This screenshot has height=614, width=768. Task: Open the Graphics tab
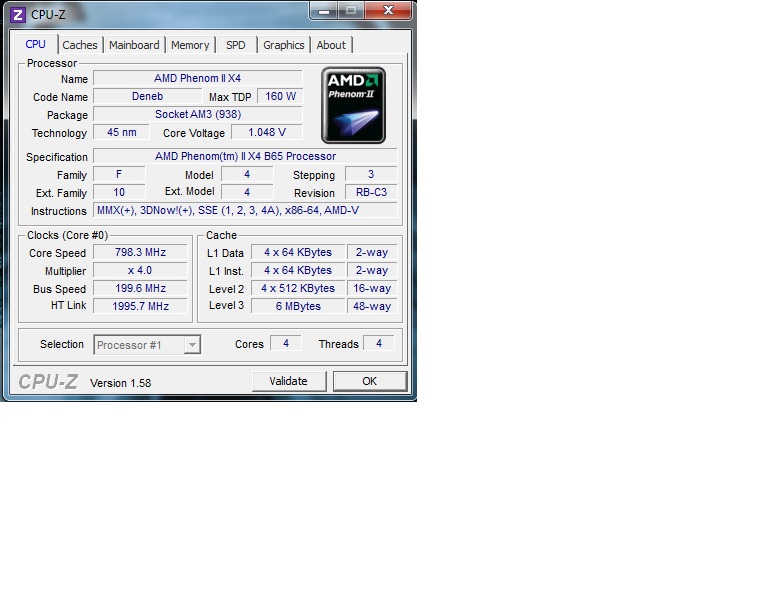[x=284, y=45]
